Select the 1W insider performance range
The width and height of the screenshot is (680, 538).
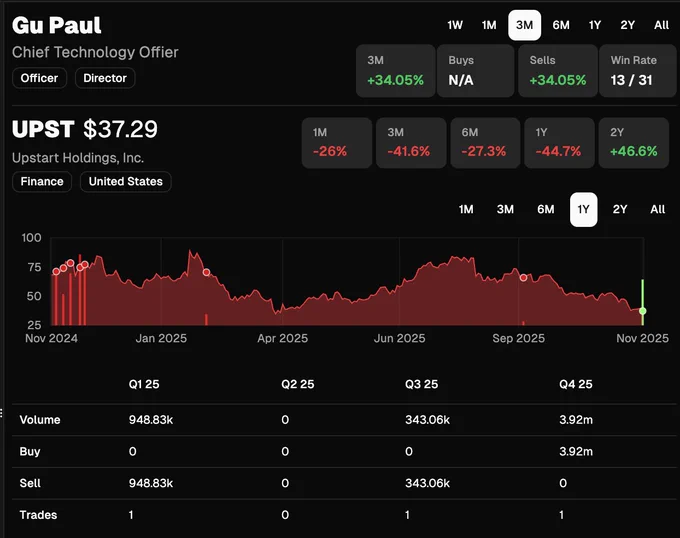click(455, 25)
